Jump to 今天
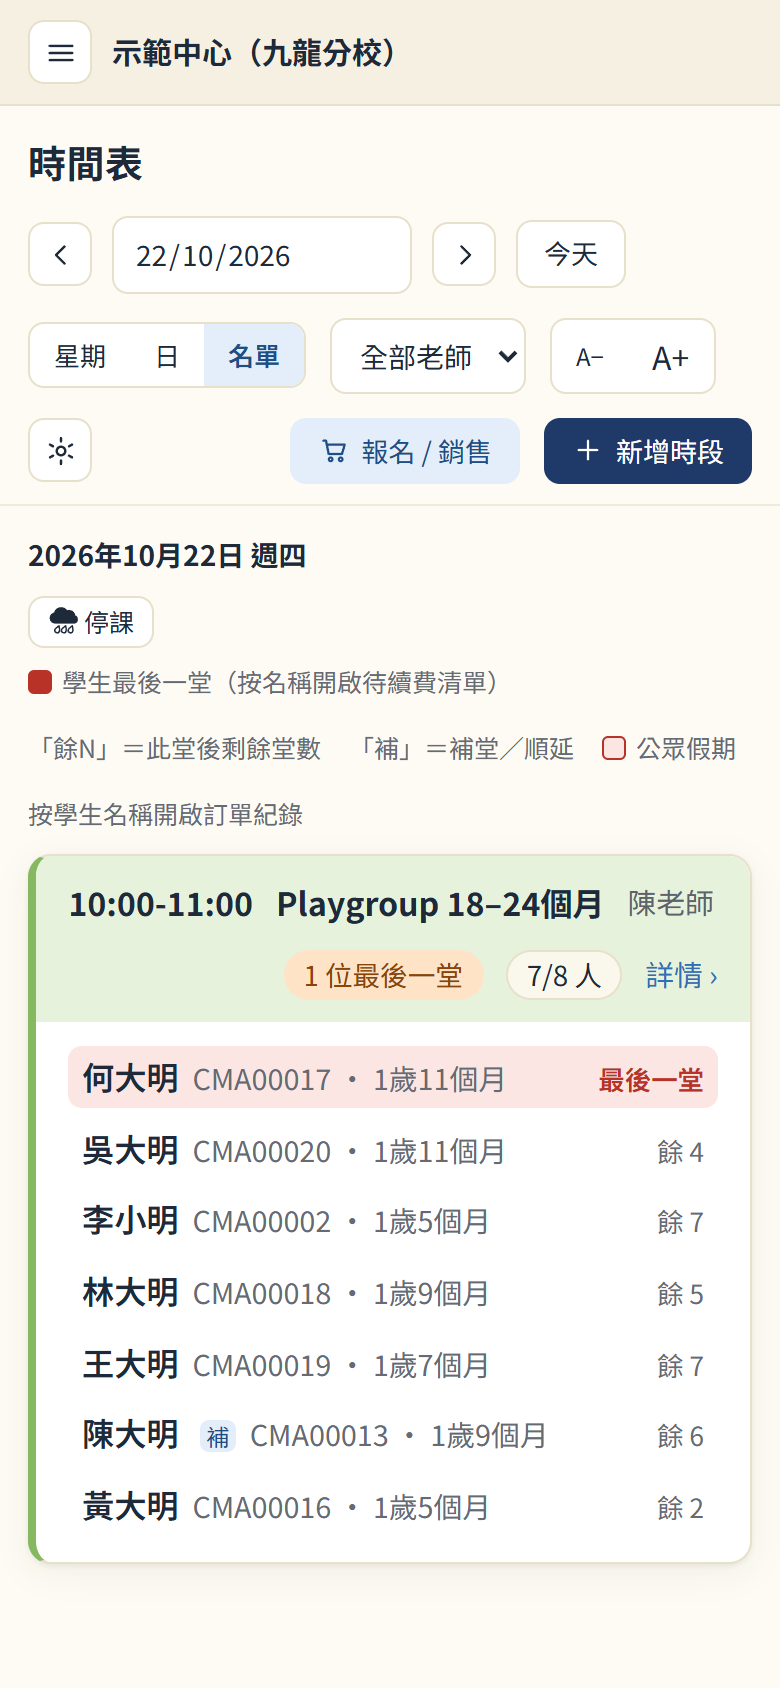780x1688 pixels. (571, 254)
